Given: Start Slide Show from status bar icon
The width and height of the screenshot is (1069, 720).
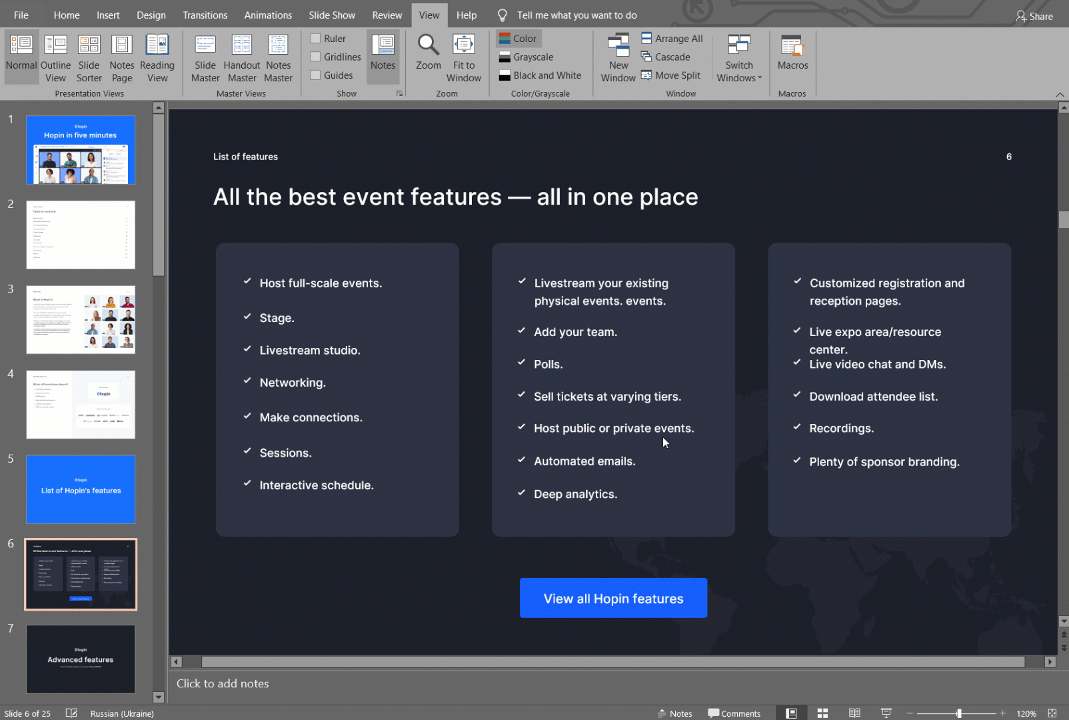Looking at the screenshot, I should (886, 713).
